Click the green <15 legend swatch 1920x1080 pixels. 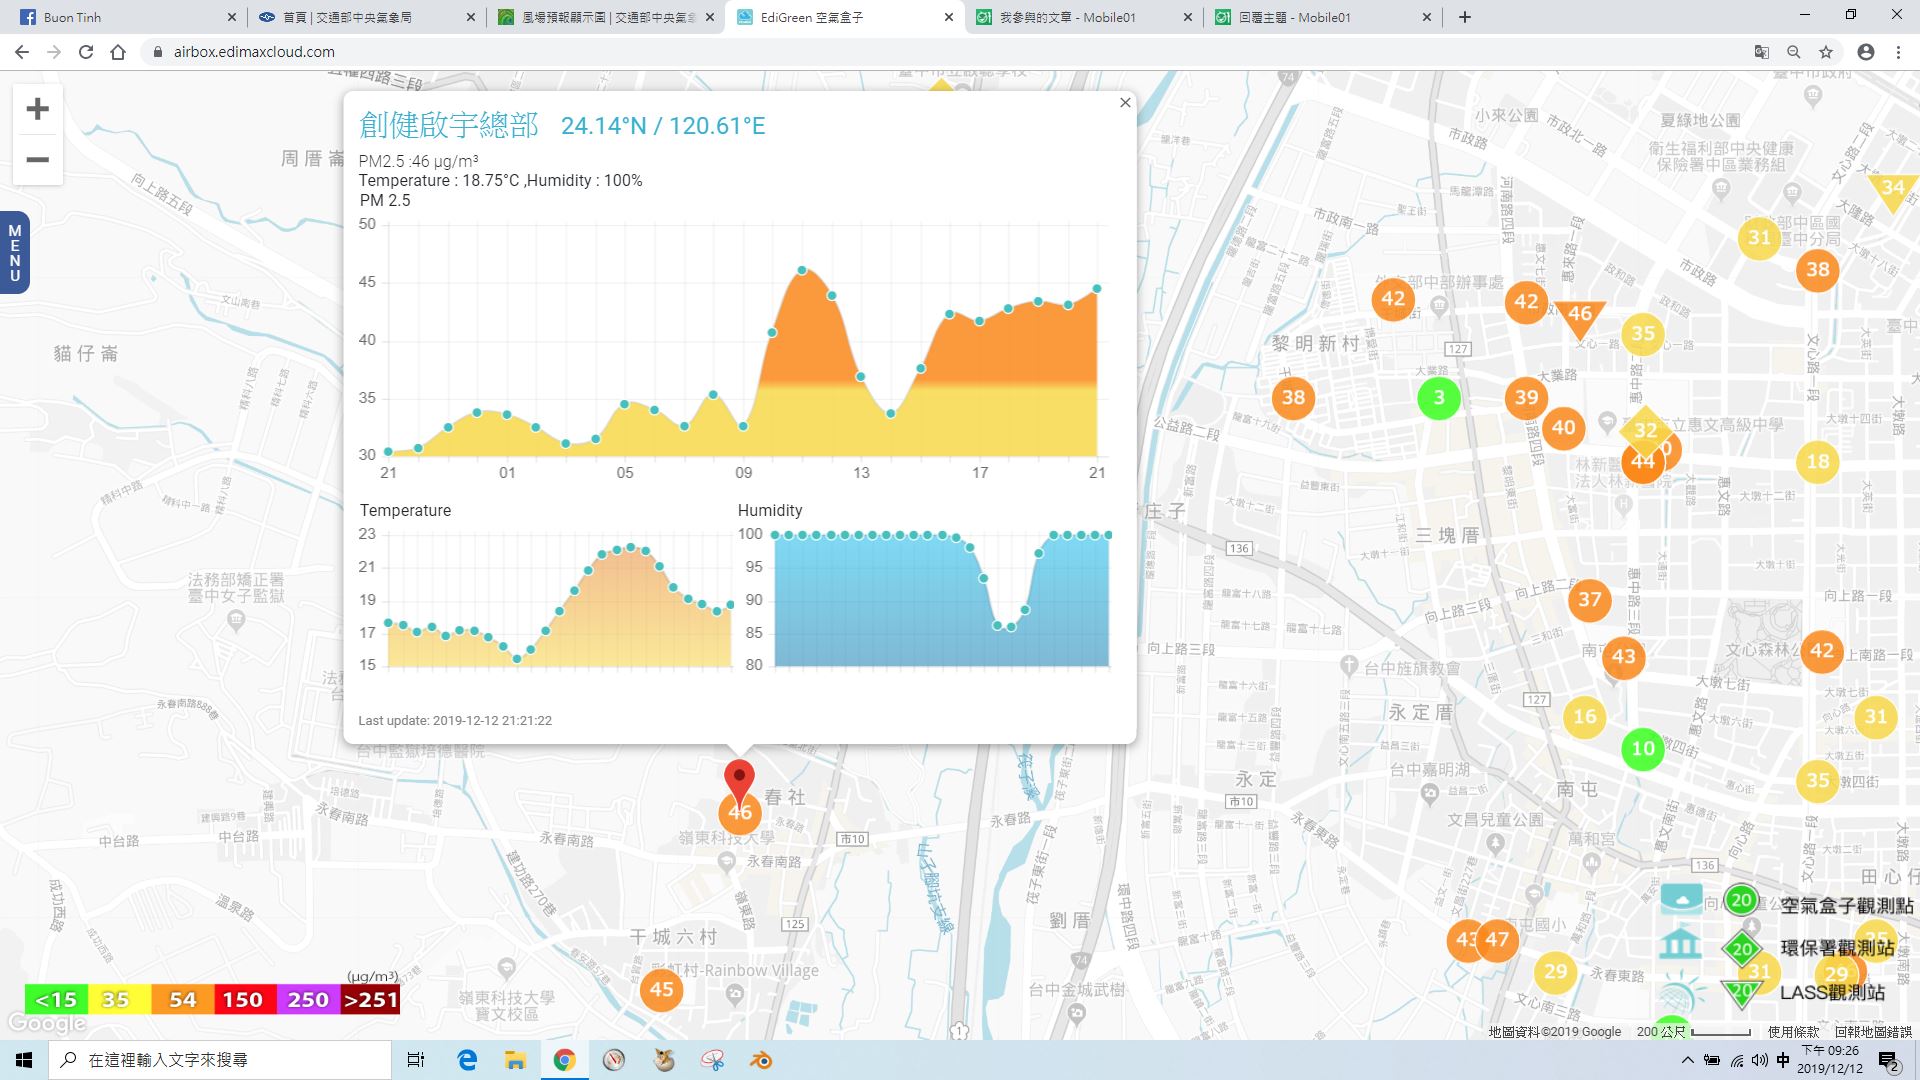56,999
